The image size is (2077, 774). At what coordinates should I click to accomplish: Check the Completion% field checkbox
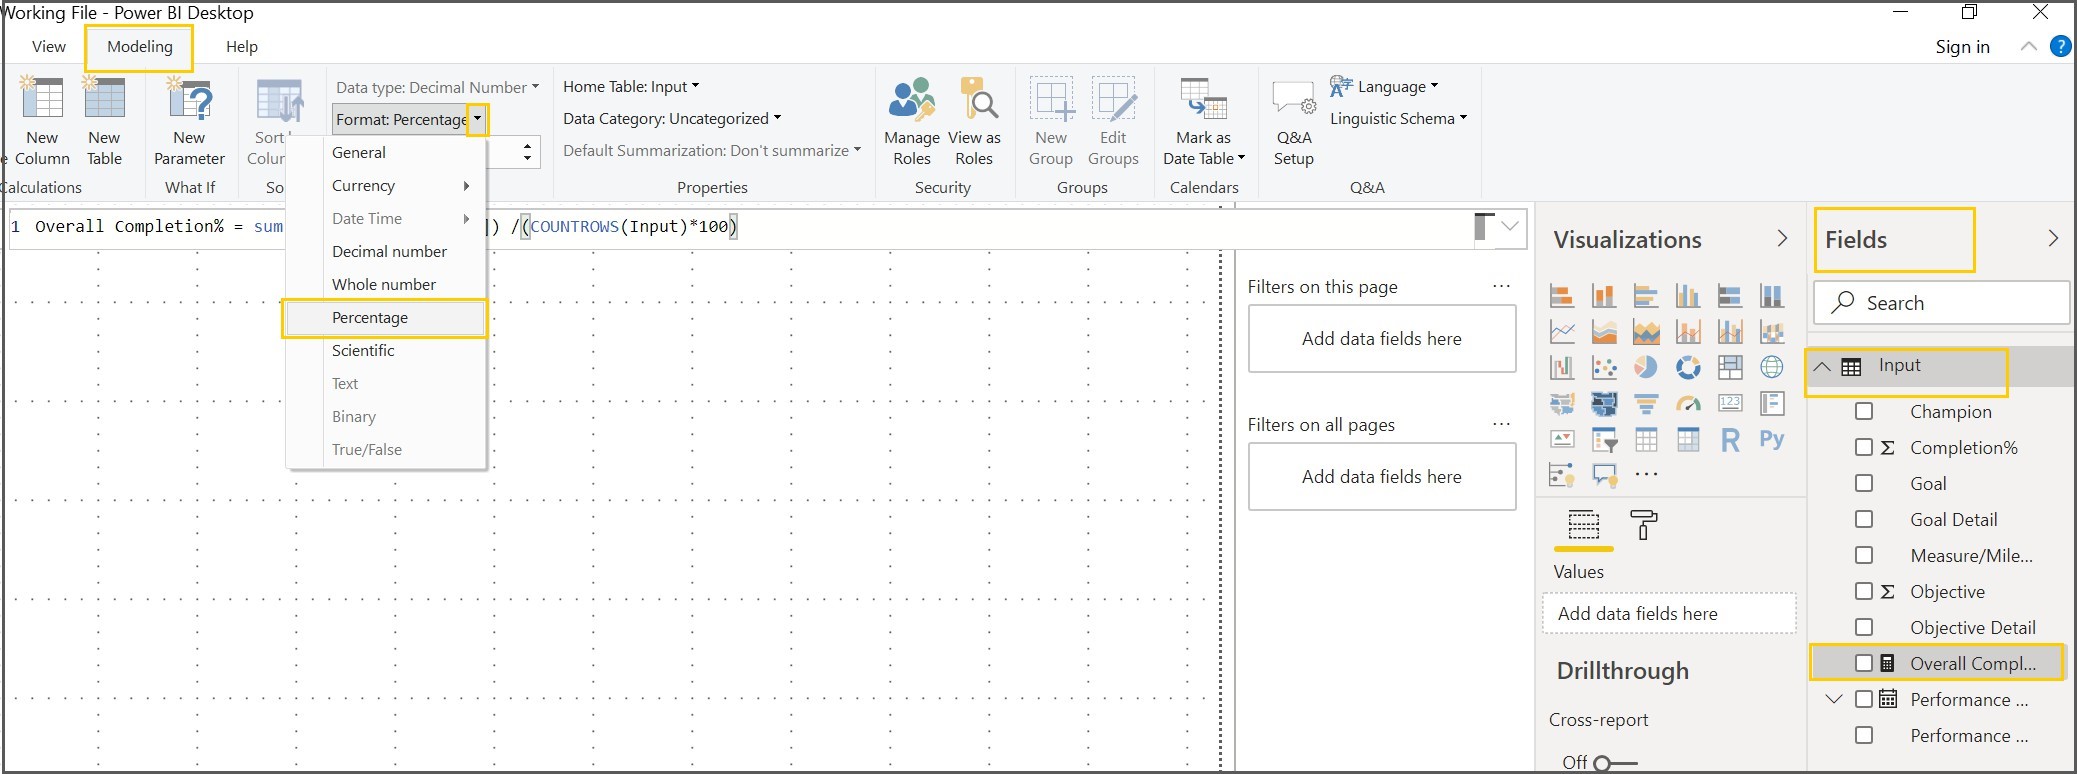(1864, 447)
